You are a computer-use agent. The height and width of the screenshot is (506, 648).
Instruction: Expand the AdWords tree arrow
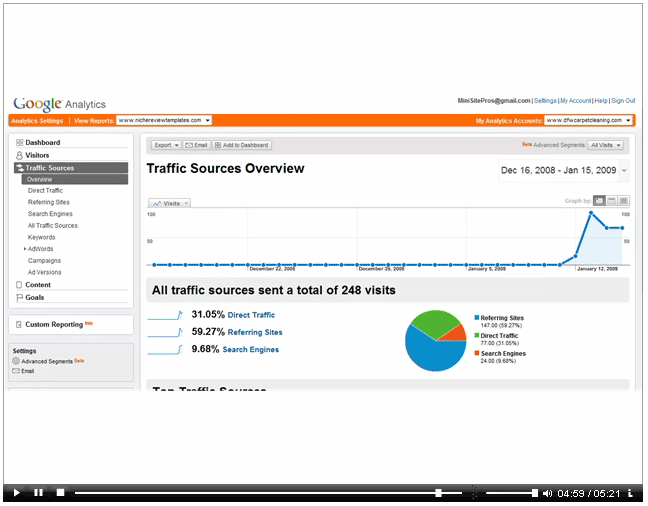click(x=25, y=249)
